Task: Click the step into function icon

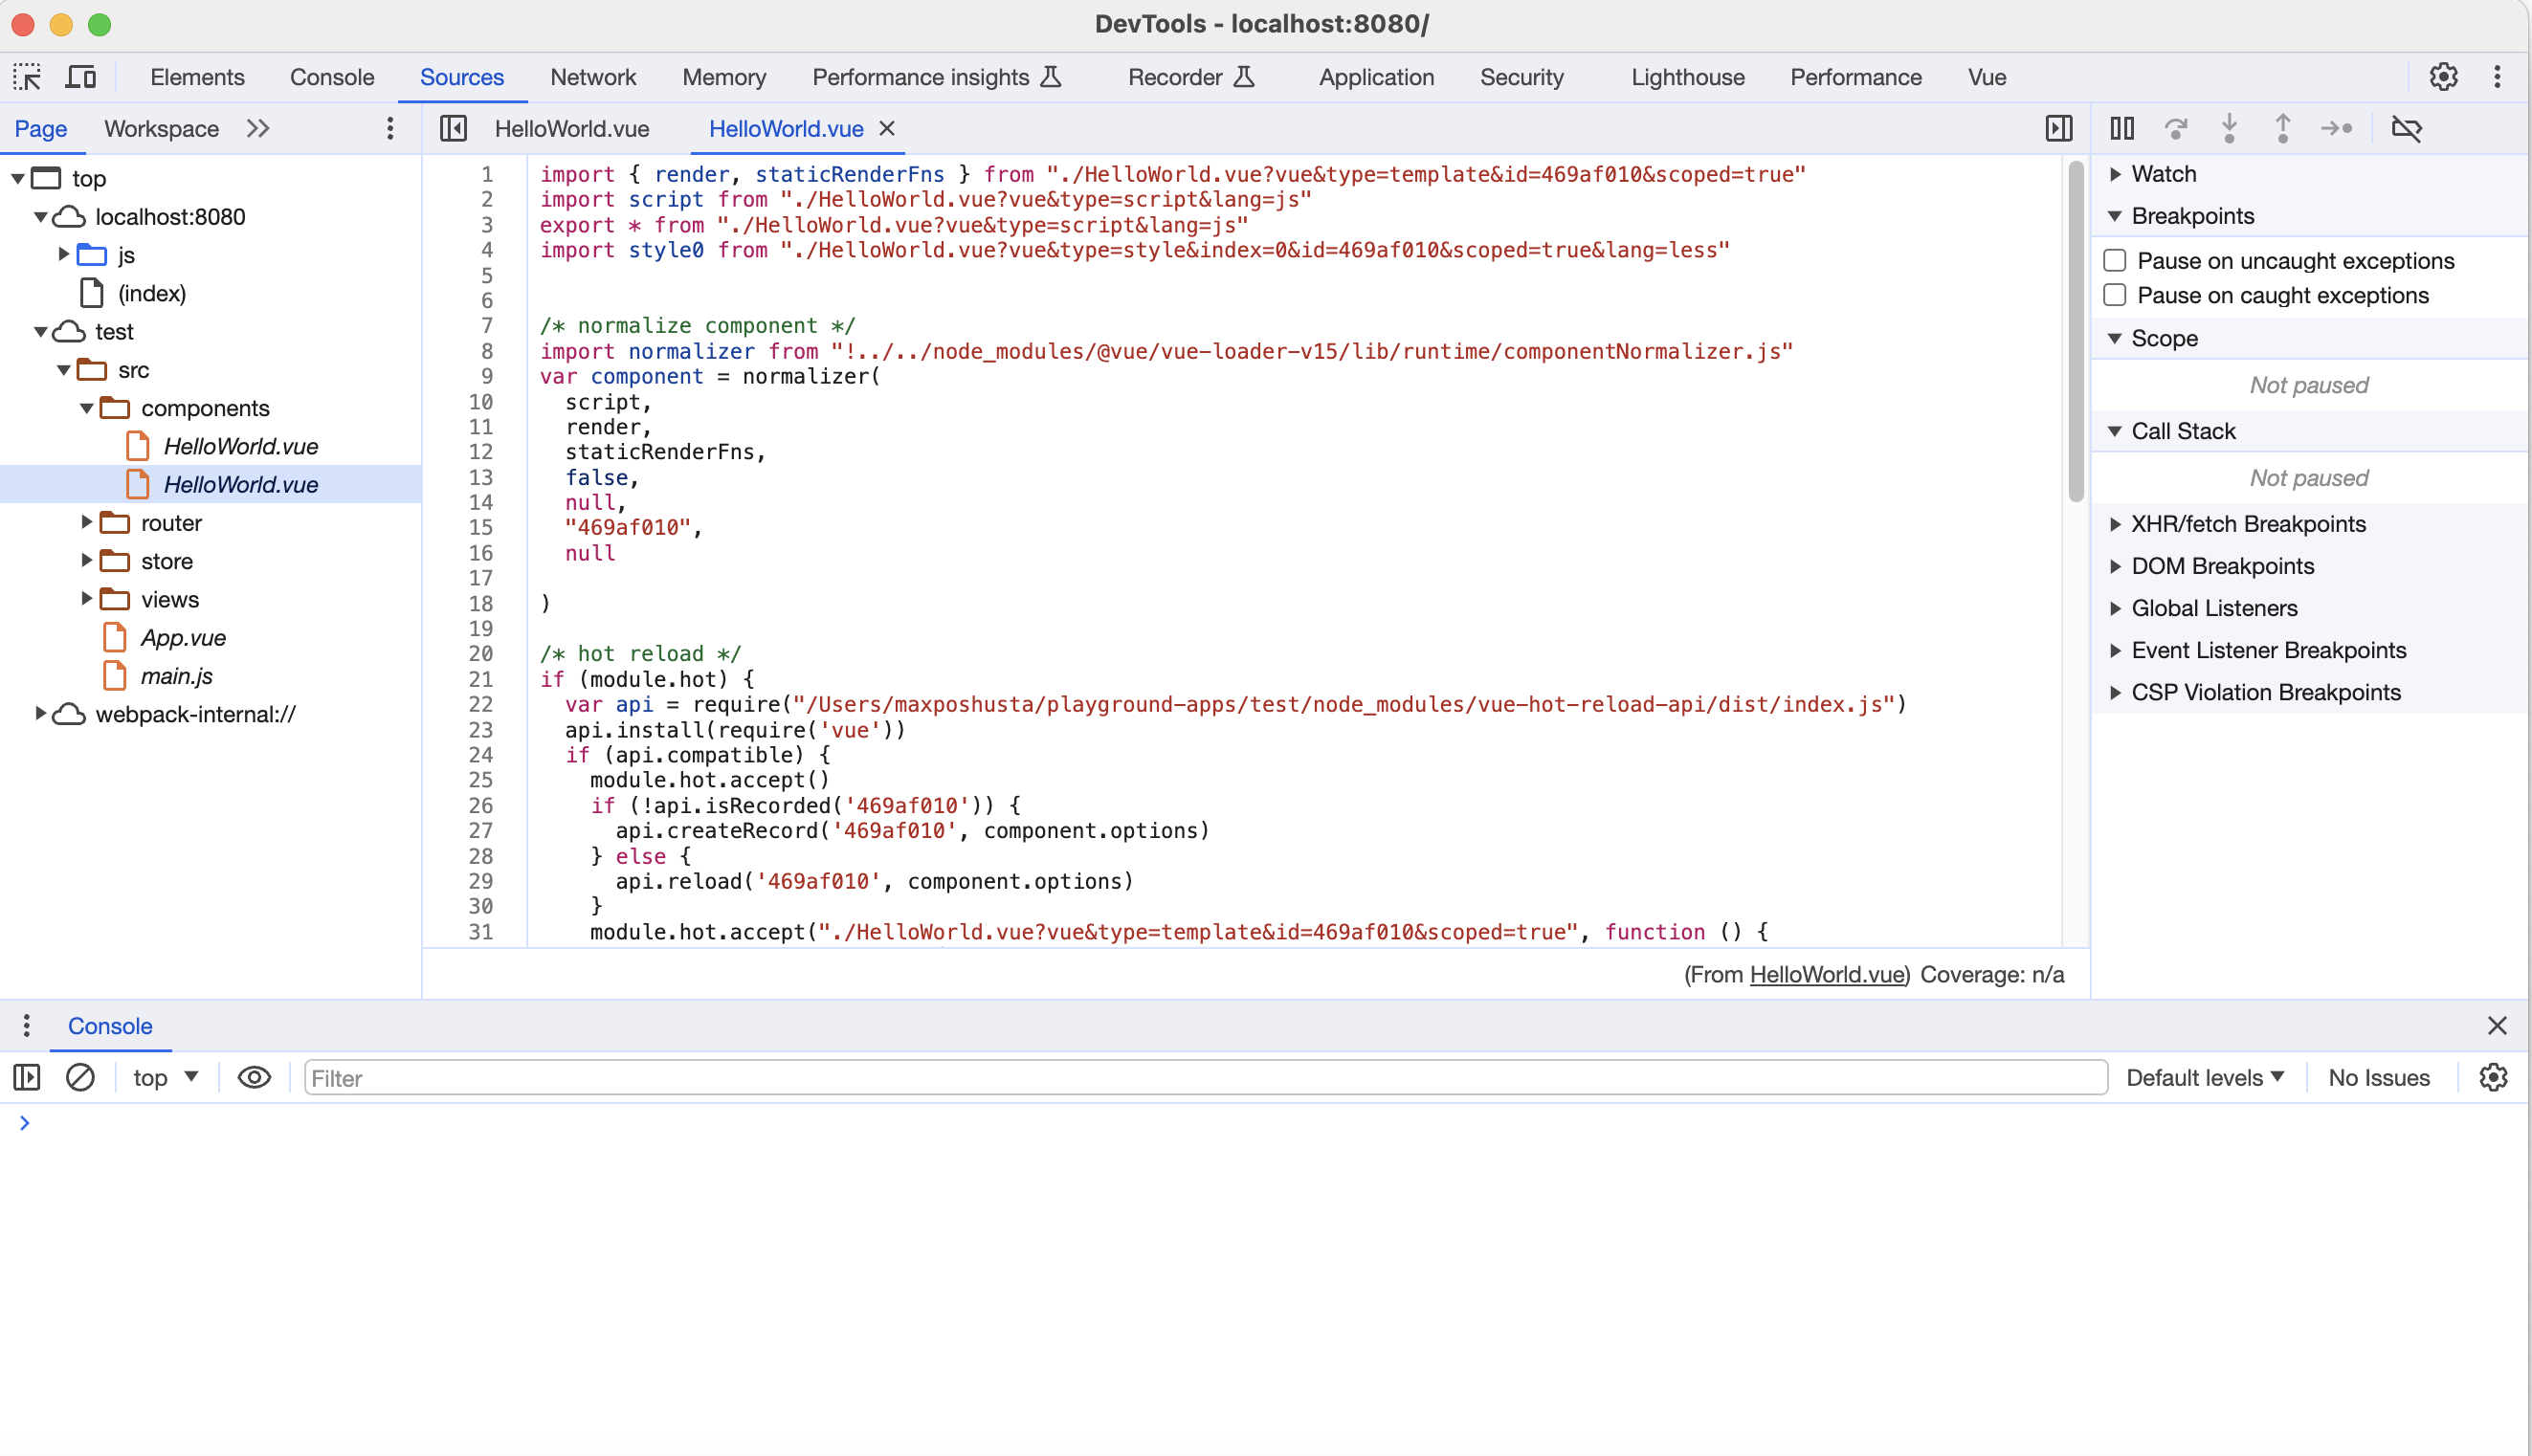Action: (2229, 129)
